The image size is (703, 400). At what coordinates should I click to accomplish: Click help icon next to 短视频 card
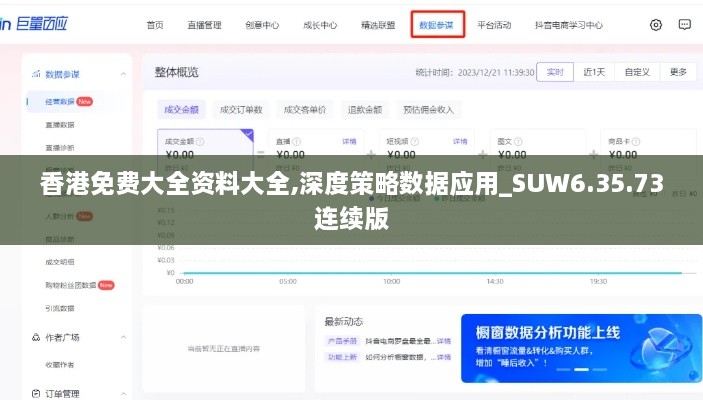point(414,142)
